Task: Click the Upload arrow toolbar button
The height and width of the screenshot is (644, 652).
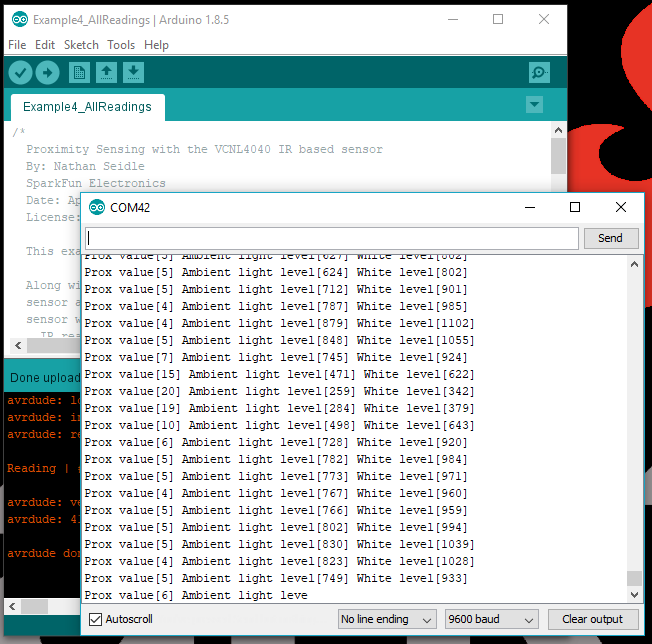Action: pyautogui.click(x=47, y=73)
